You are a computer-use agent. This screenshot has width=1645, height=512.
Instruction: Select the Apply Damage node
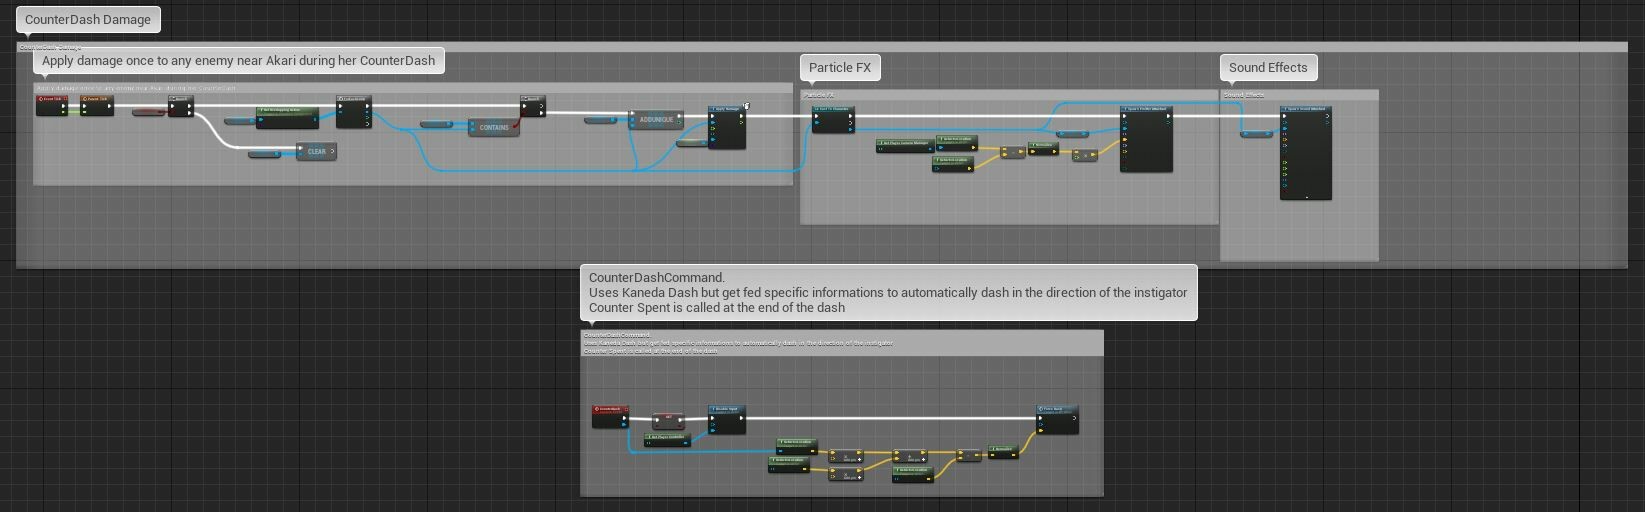pyautogui.click(x=727, y=127)
